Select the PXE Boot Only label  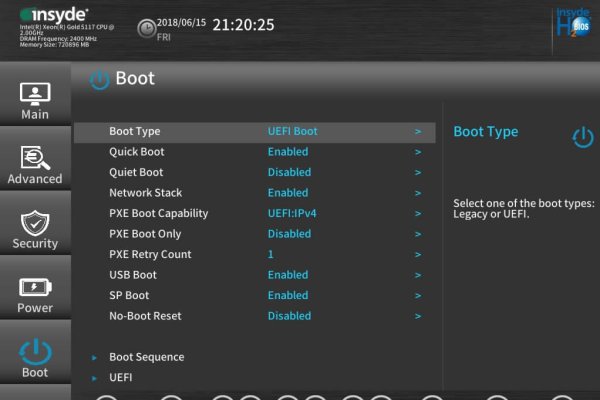tap(145, 234)
